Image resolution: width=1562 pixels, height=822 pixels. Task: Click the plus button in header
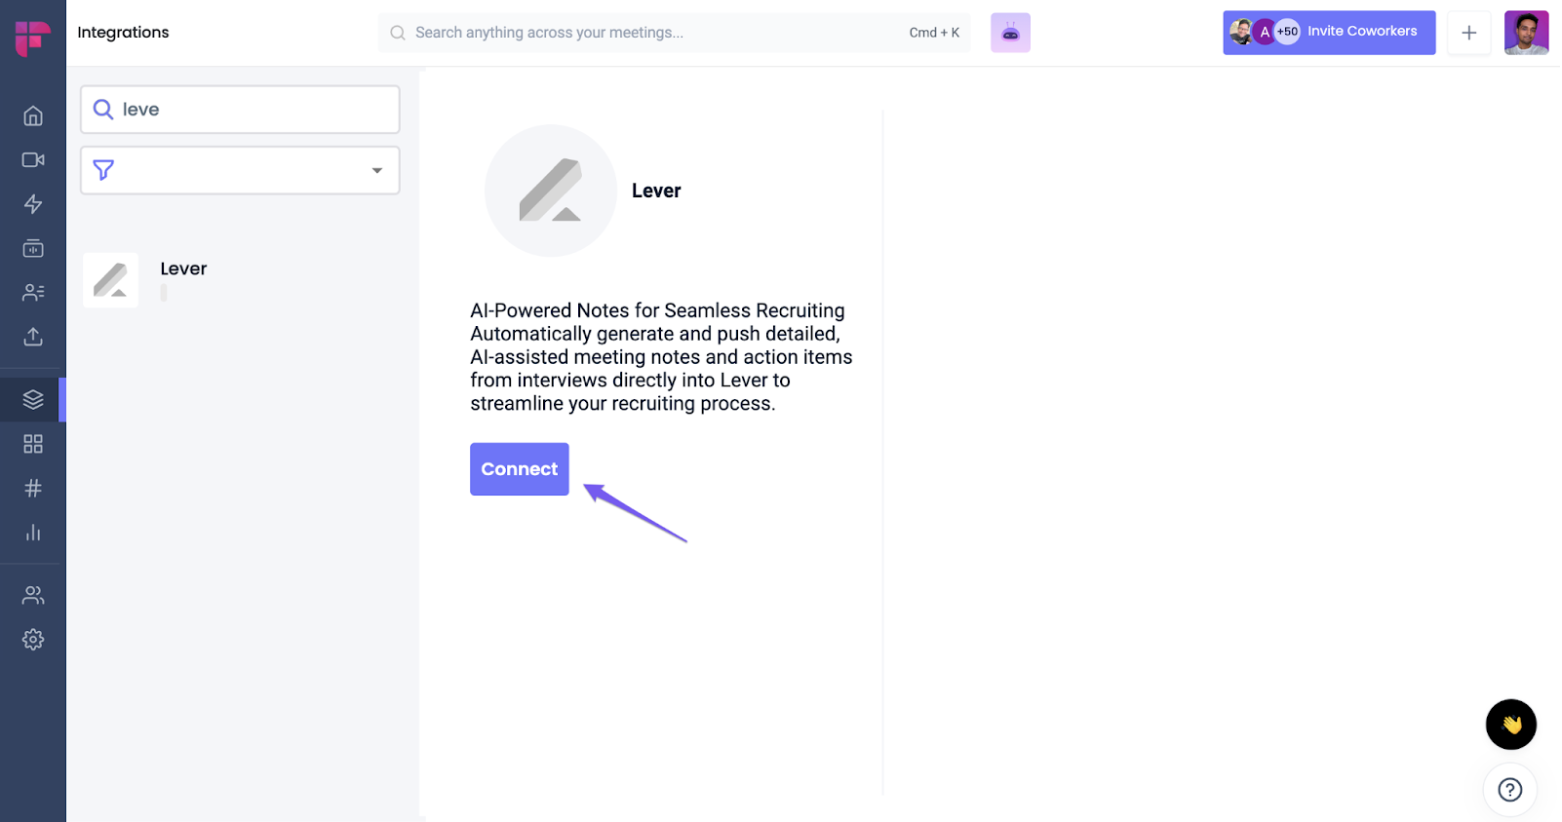[1468, 33]
